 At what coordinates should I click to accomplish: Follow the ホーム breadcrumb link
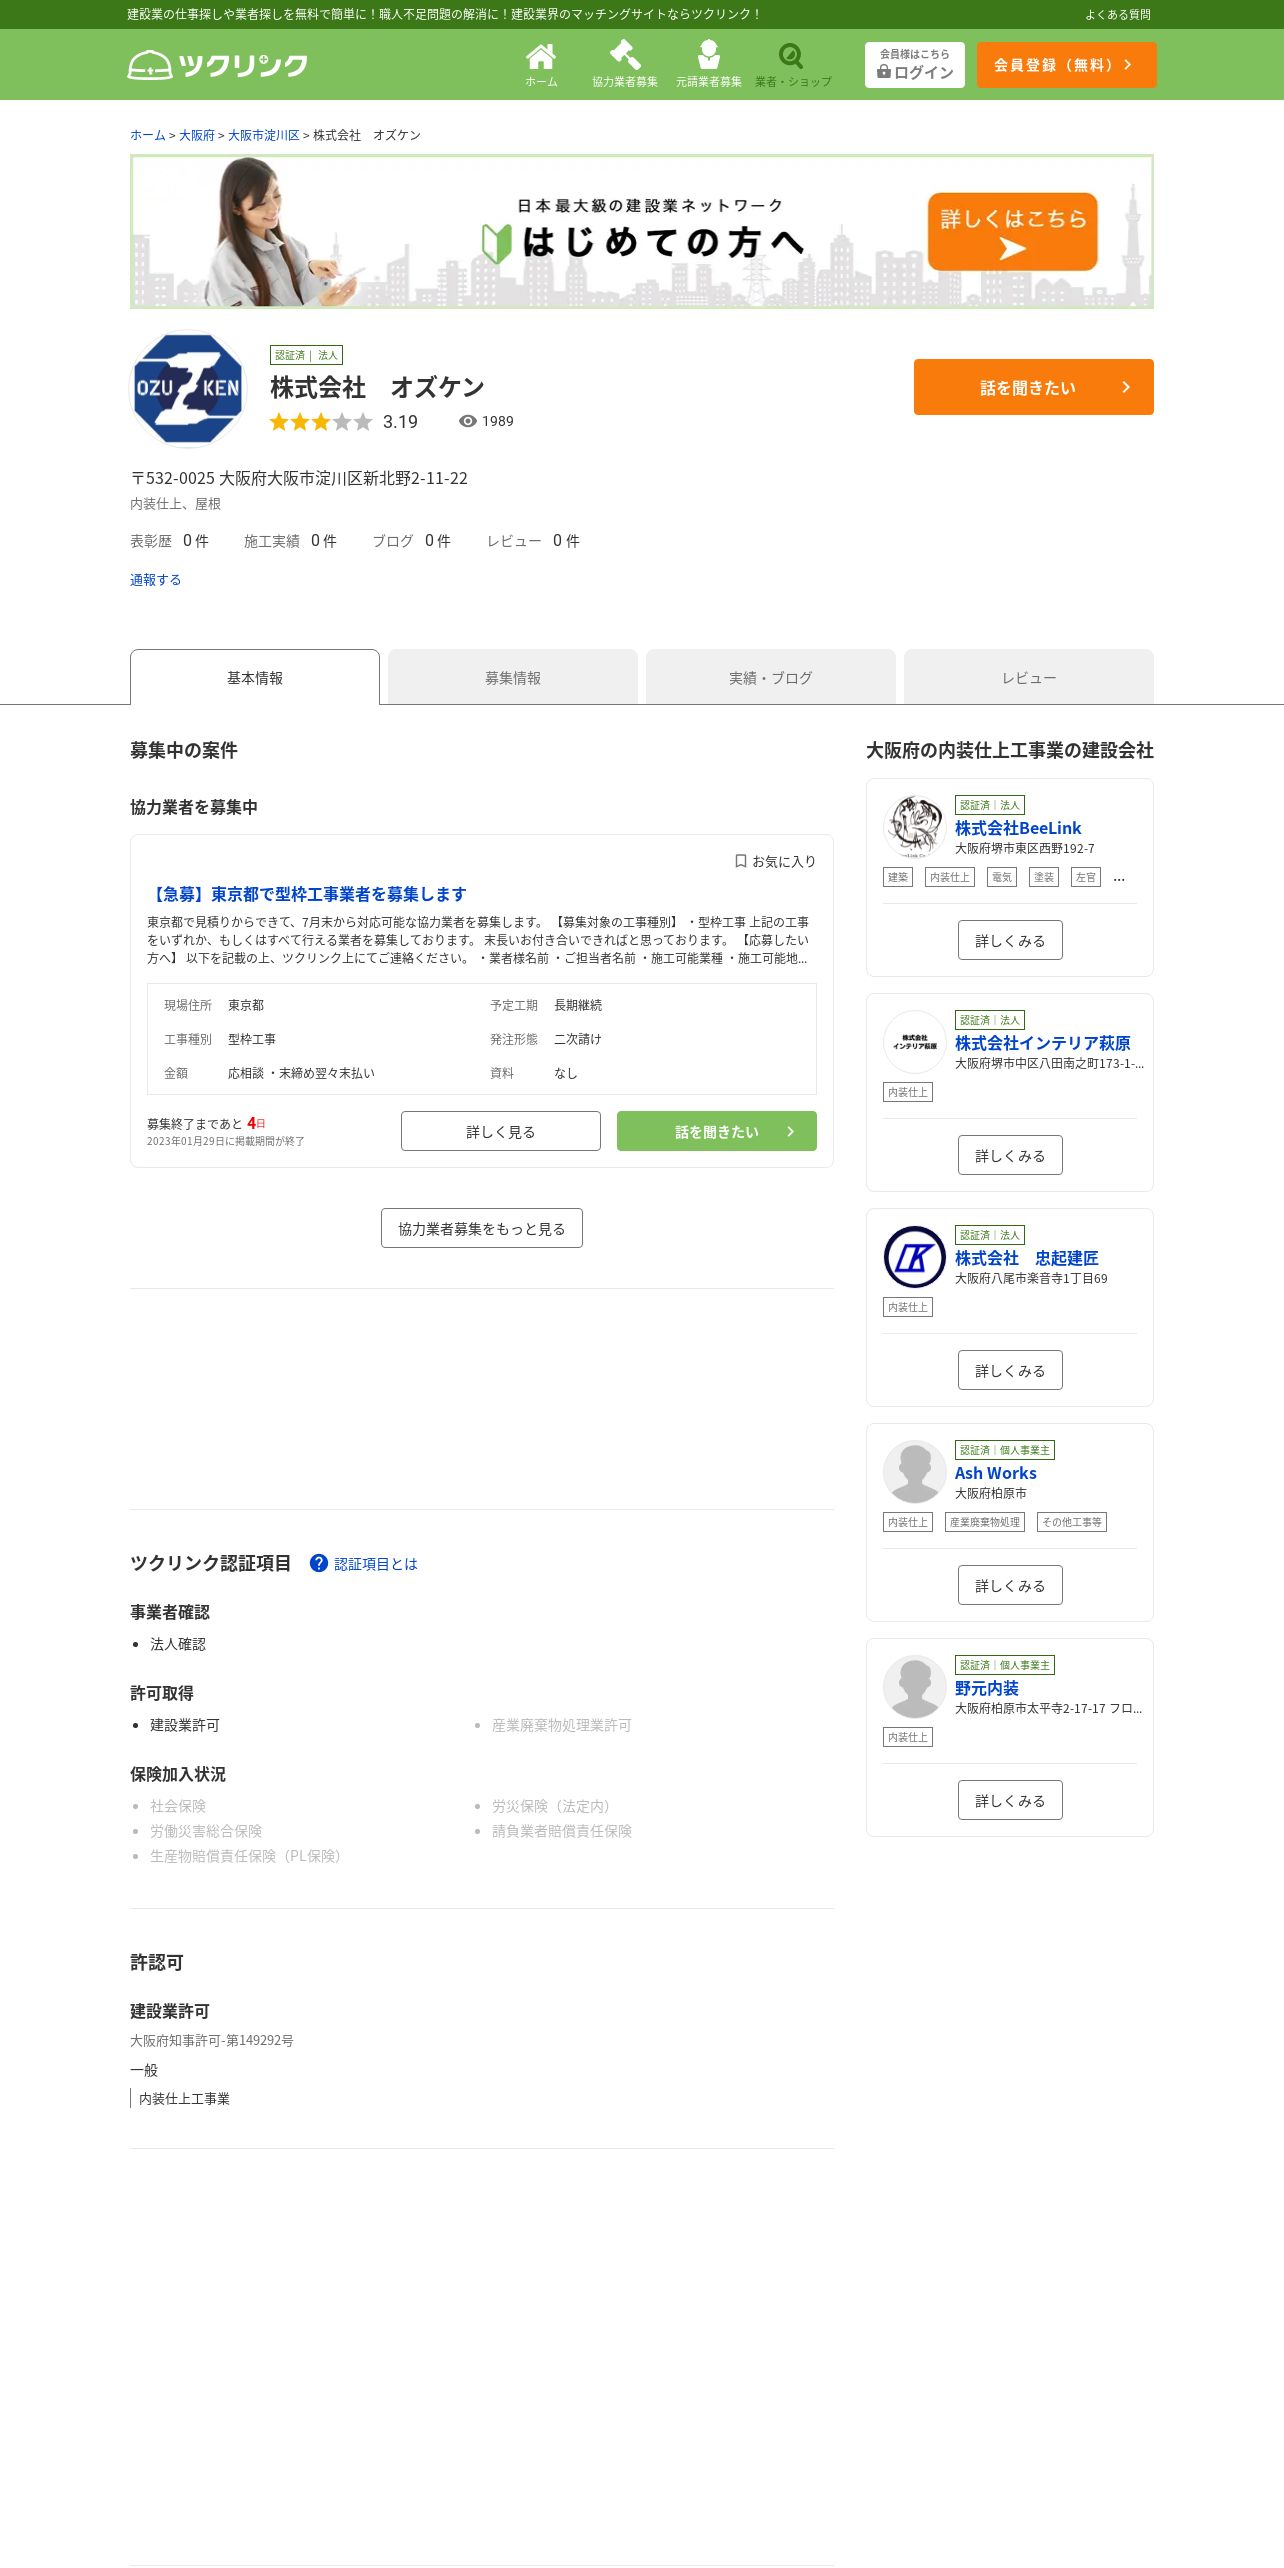tap(148, 135)
